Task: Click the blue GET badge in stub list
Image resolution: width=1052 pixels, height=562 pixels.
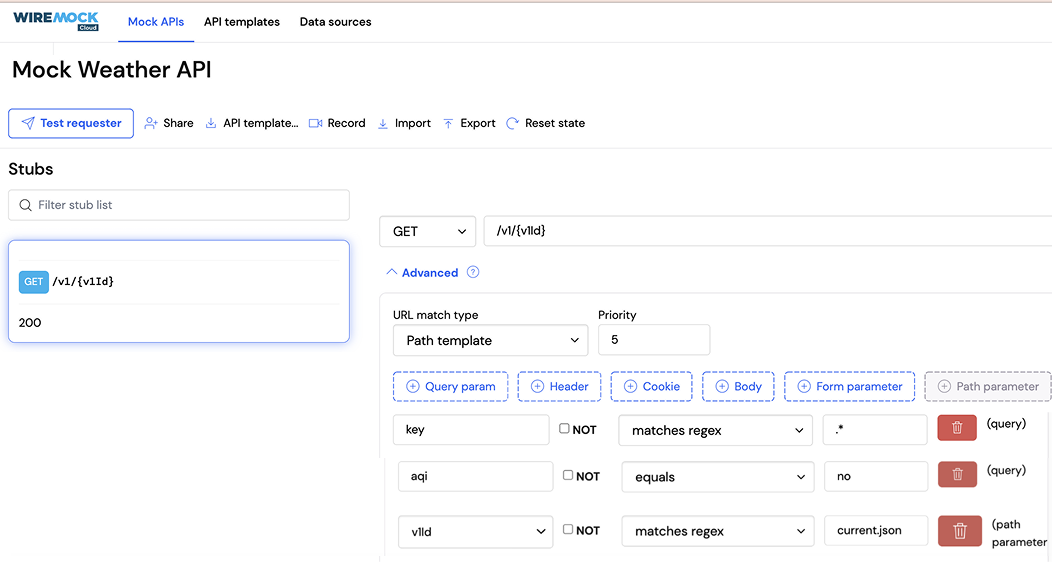Action: [x=34, y=282]
